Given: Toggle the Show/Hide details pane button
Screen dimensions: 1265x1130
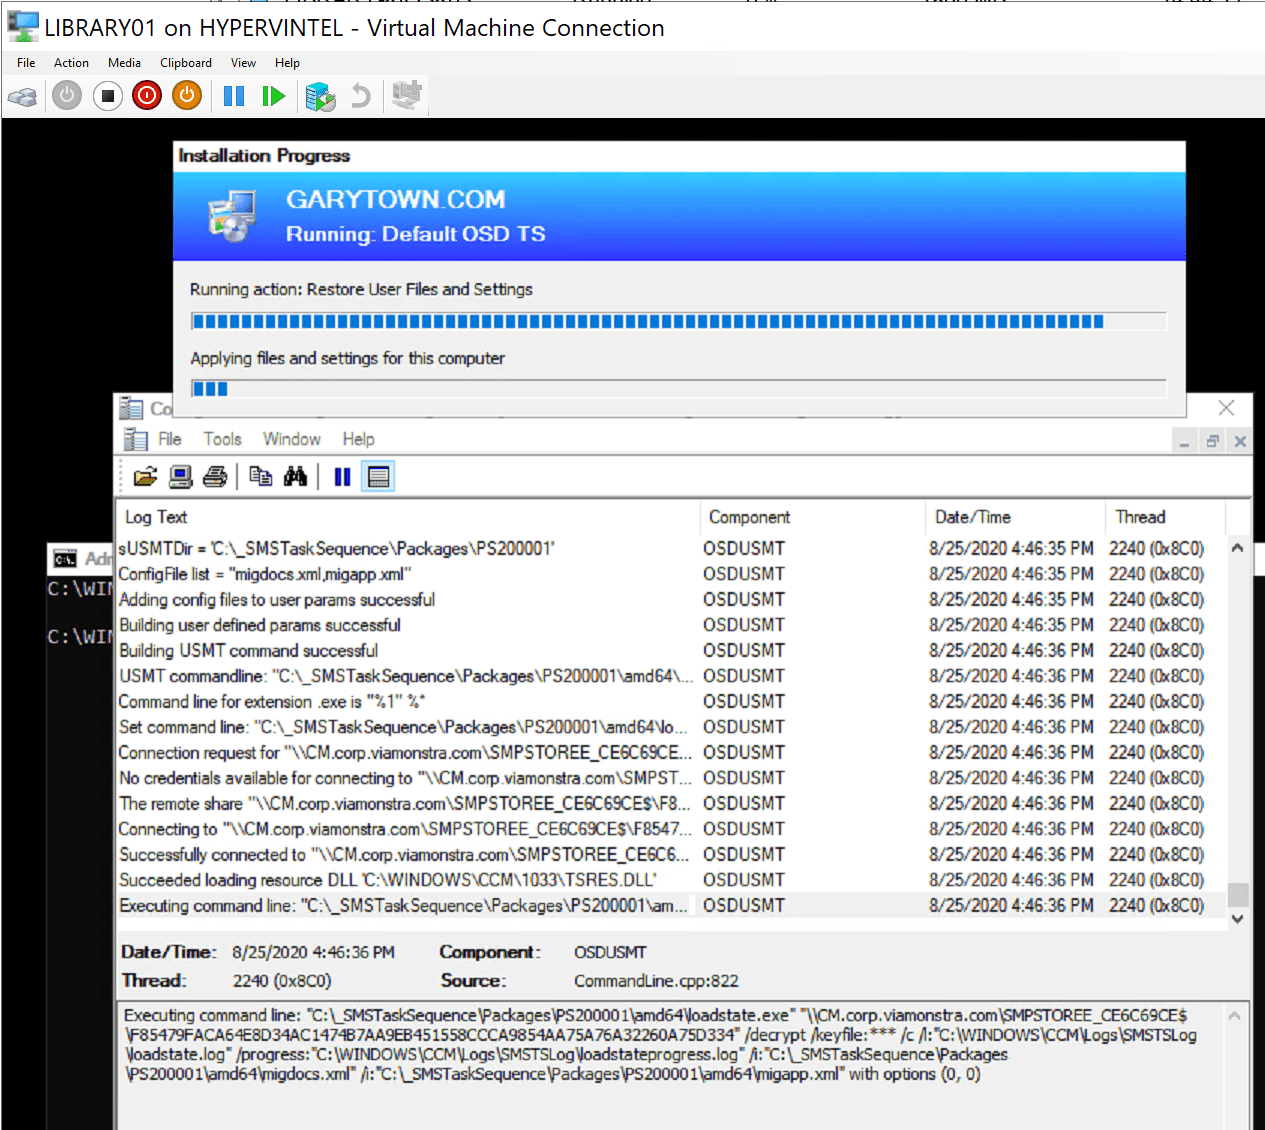Looking at the screenshot, I should pos(378,477).
